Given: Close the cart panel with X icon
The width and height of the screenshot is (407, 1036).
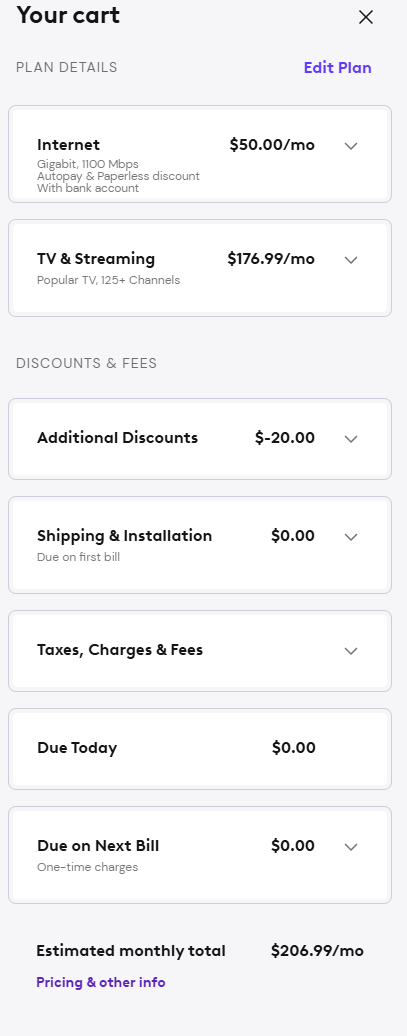Looking at the screenshot, I should tap(366, 17).
